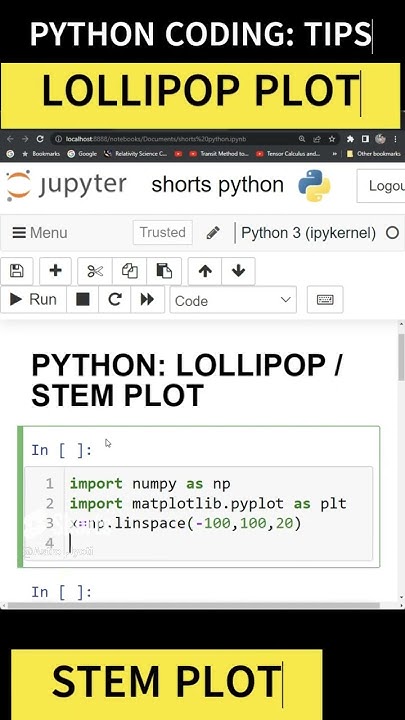Open the Code cell type dropdown
Image resolution: width=405 pixels, height=720 pixels.
pyautogui.click(x=233, y=300)
